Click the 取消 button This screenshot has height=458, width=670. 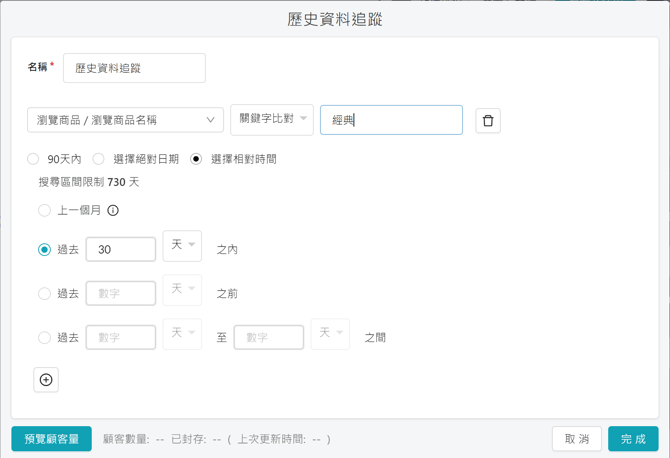pos(577,439)
